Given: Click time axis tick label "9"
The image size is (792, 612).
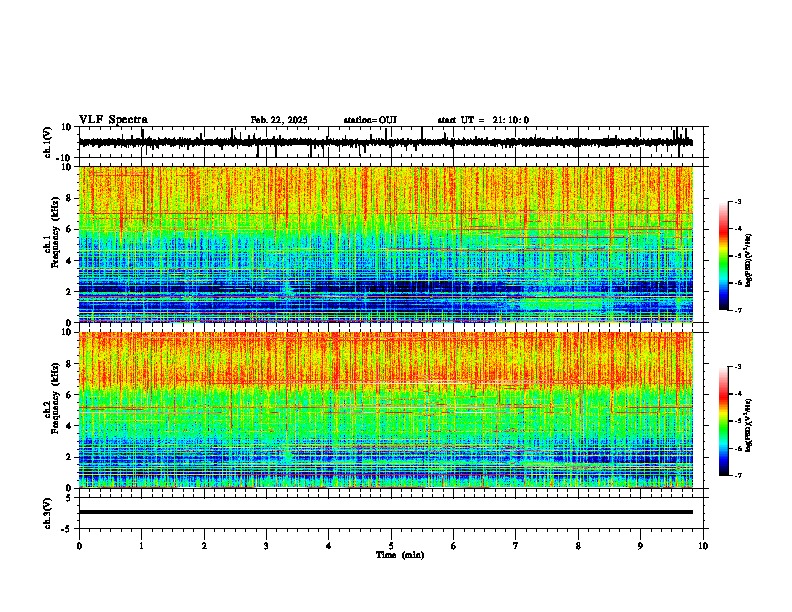Looking at the screenshot, I should pos(640,546).
